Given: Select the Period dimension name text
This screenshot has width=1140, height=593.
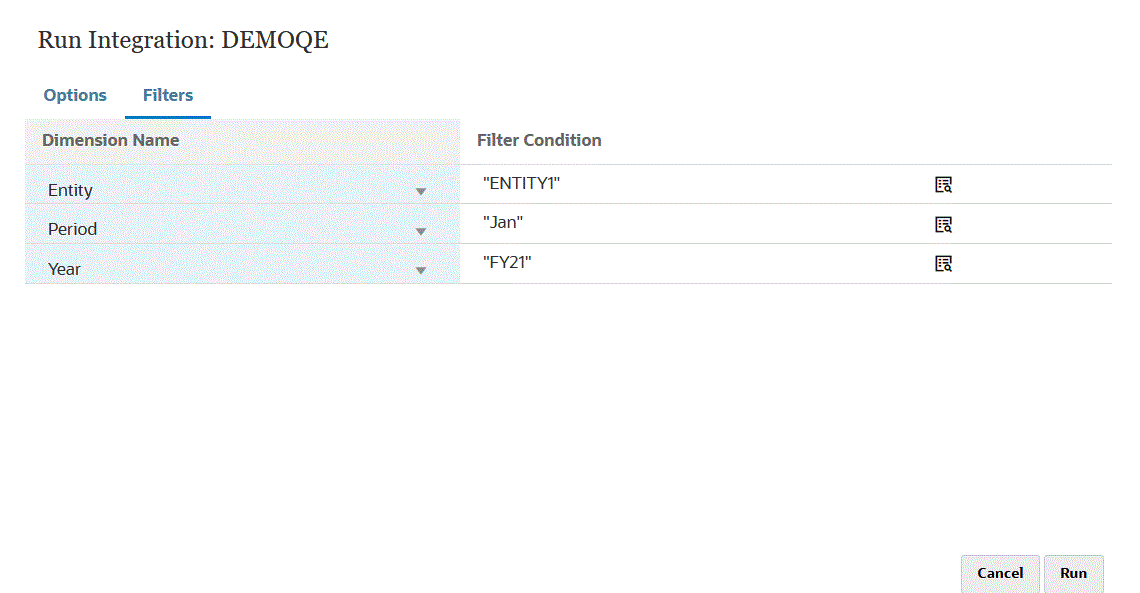Looking at the screenshot, I should point(72,229).
